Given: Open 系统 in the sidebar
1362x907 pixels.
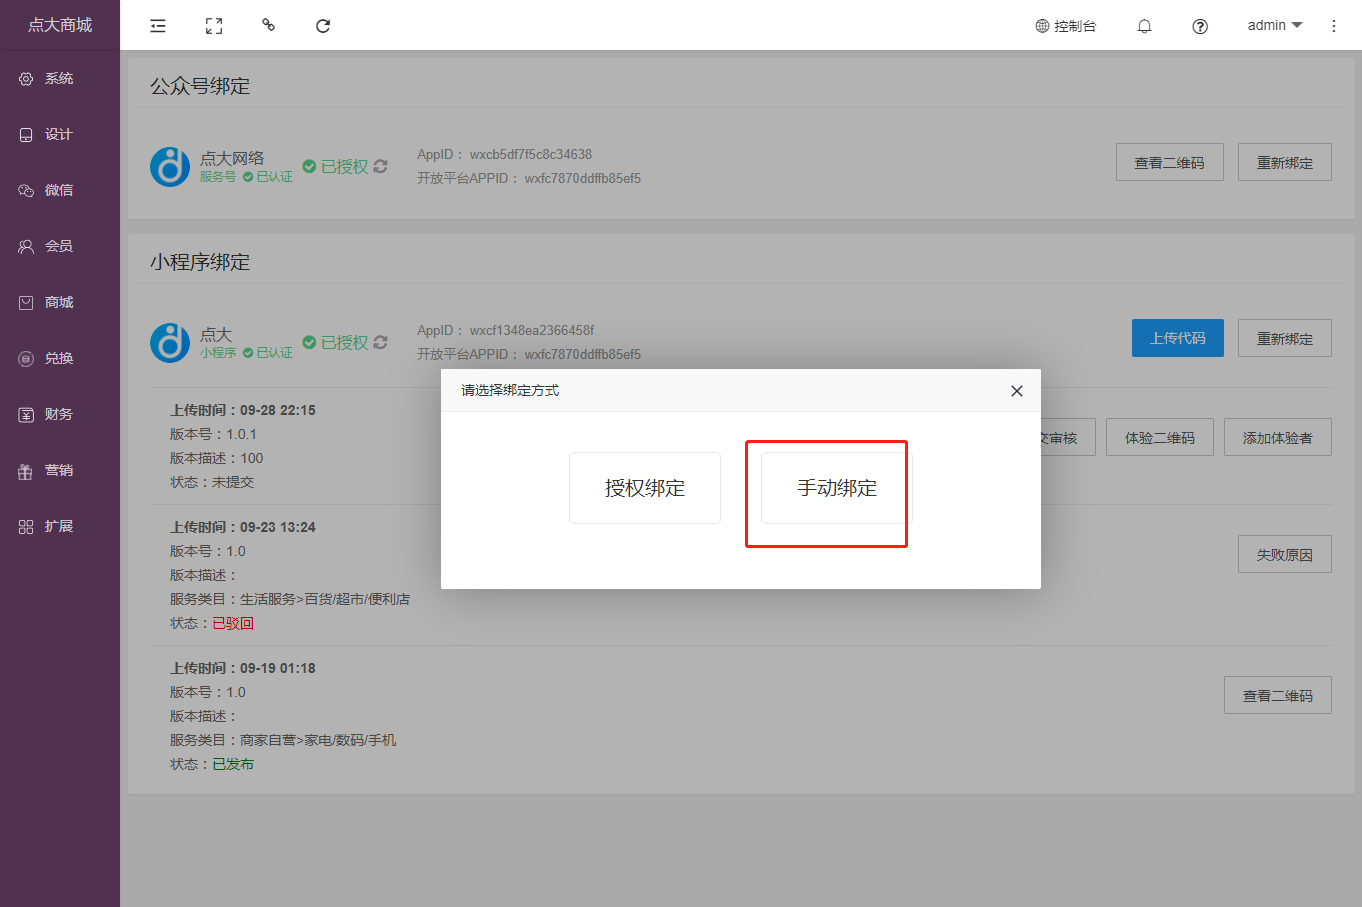Looking at the screenshot, I should coord(60,78).
